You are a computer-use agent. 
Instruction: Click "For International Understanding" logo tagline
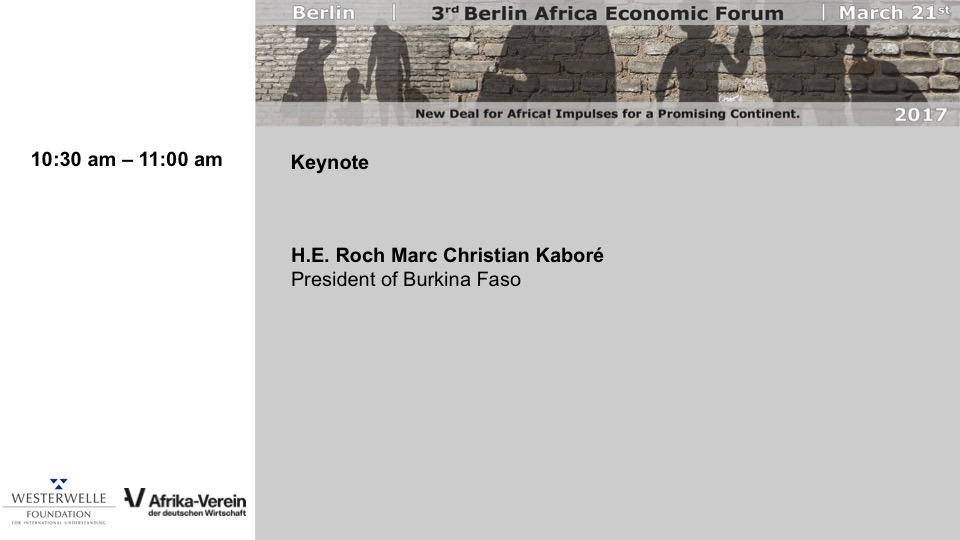59,523
